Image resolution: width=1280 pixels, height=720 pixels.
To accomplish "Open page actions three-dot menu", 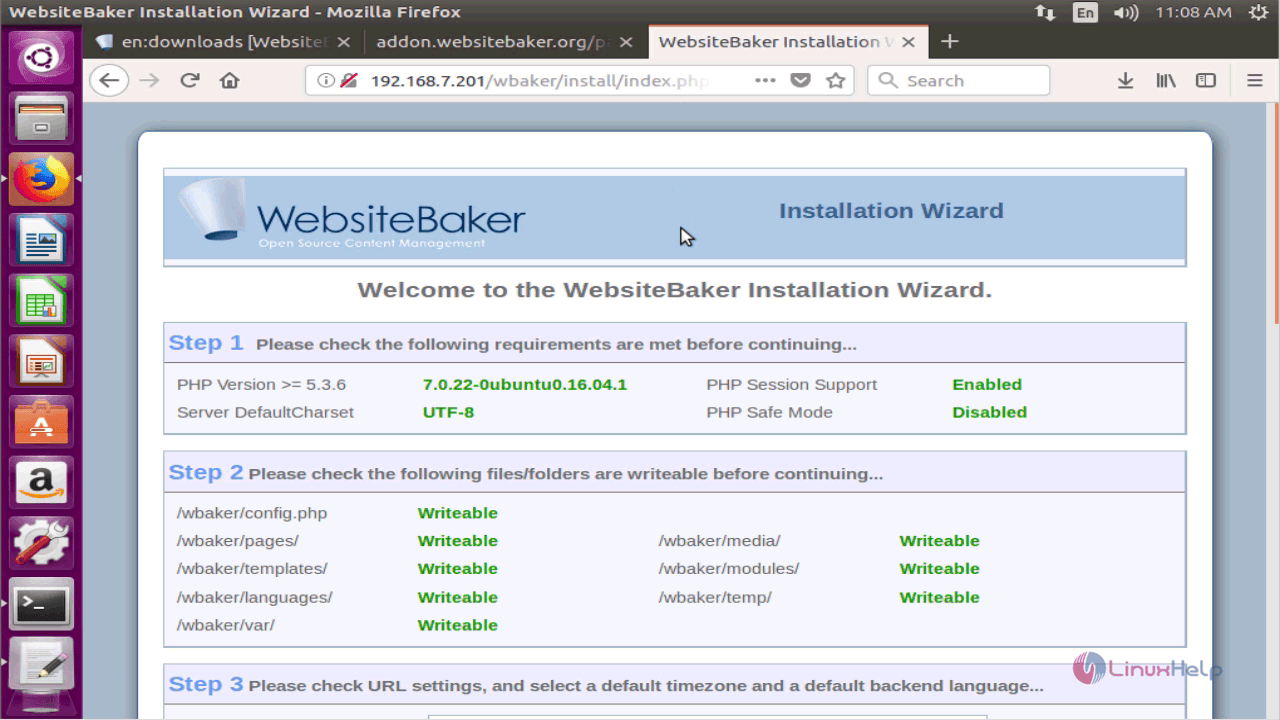I will (x=765, y=81).
